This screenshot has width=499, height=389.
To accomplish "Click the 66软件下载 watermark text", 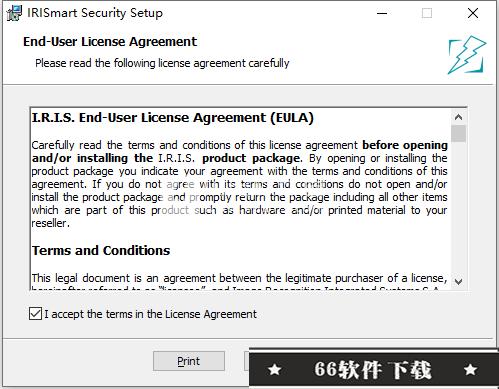I will coord(373,370).
